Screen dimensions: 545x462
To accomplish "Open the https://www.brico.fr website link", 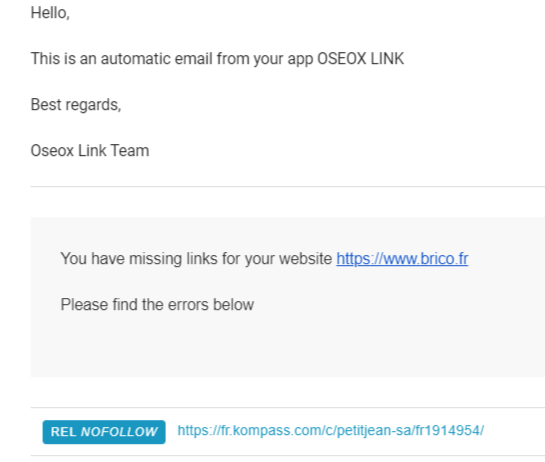I will 402,259.
